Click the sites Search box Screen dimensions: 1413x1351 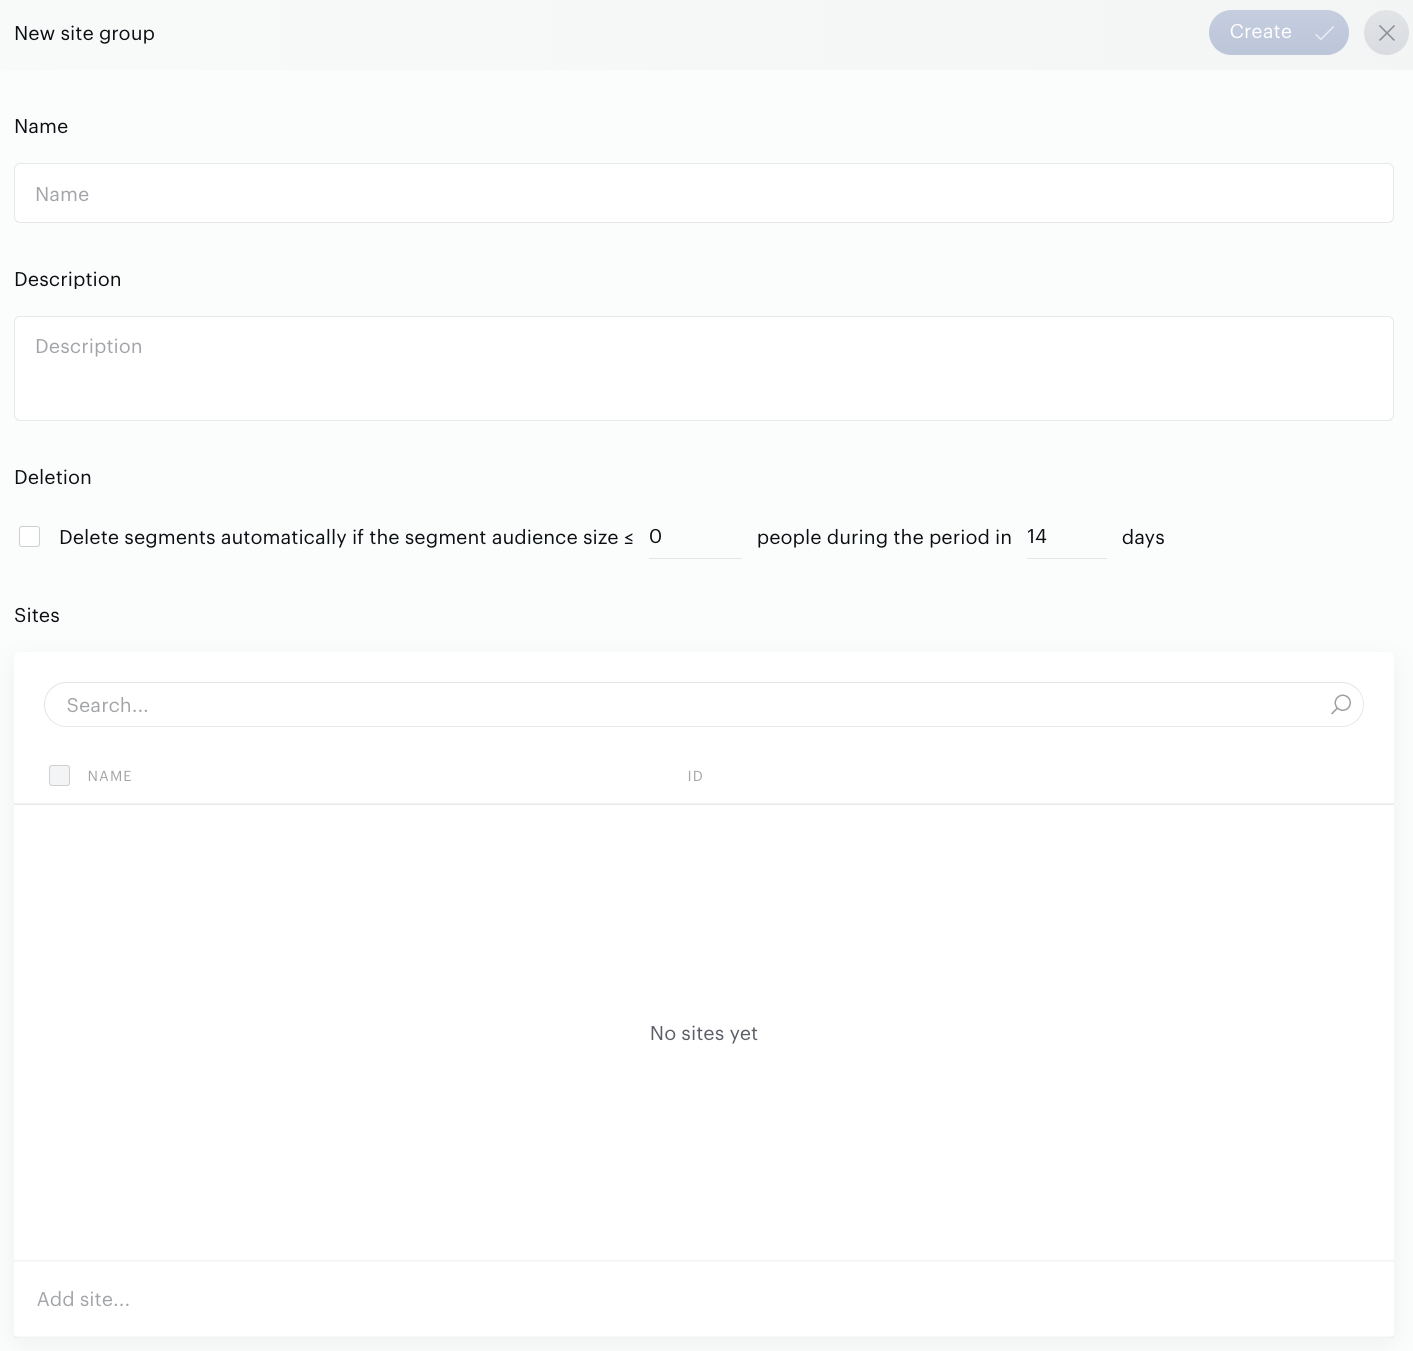pyautogui.click(x=704, y=705)
